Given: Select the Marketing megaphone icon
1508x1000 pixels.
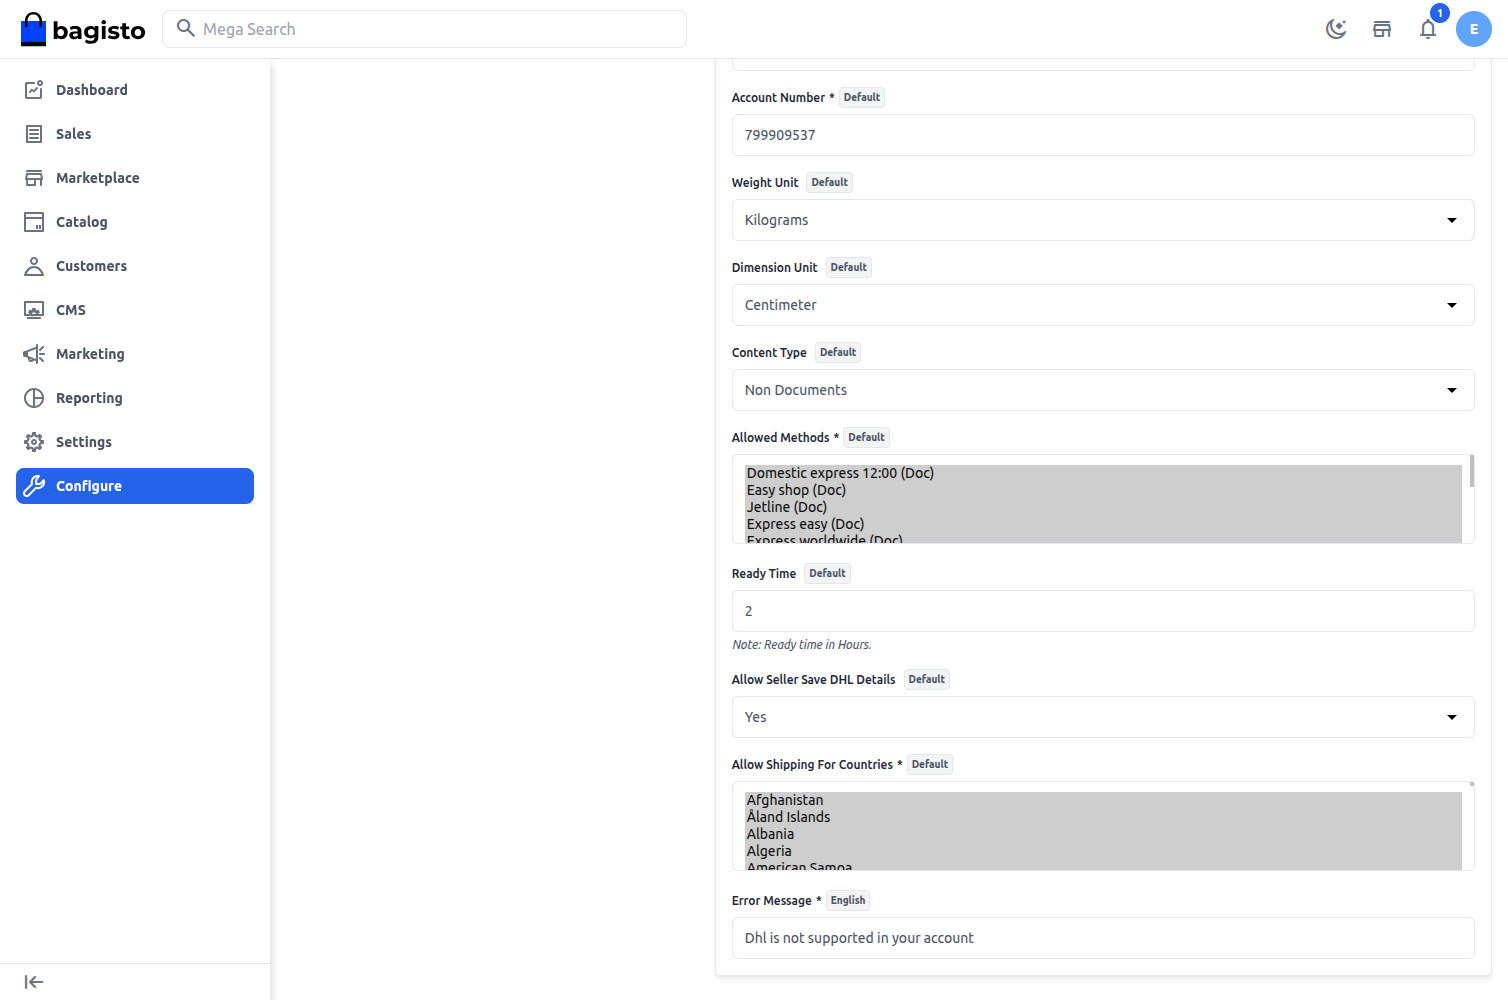Looking at the screenshot, I should (33, 353).
